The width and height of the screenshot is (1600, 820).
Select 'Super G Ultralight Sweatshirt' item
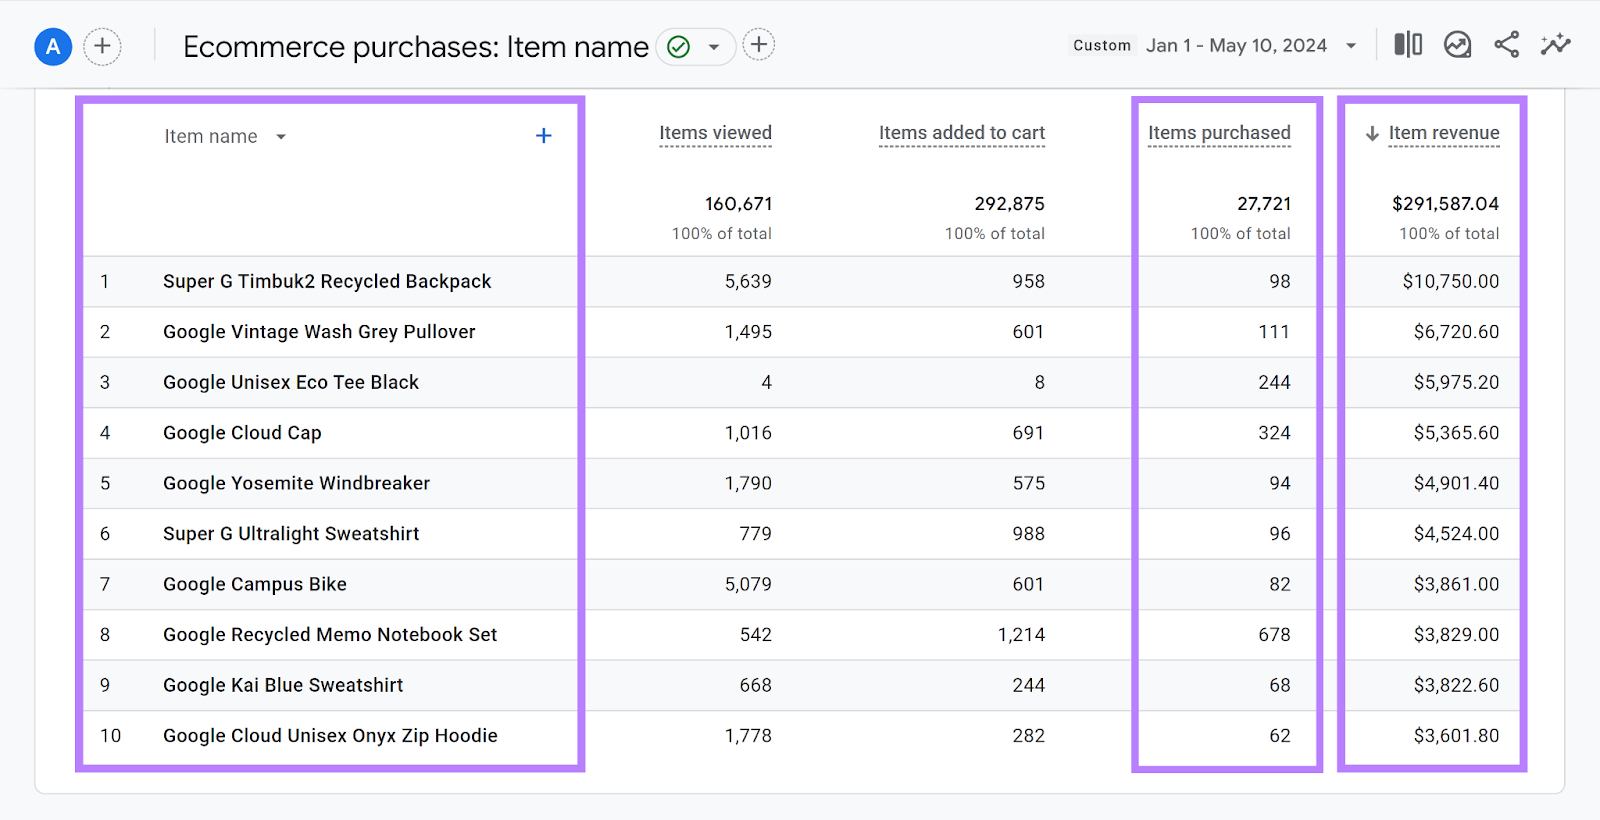coord(291,534)
